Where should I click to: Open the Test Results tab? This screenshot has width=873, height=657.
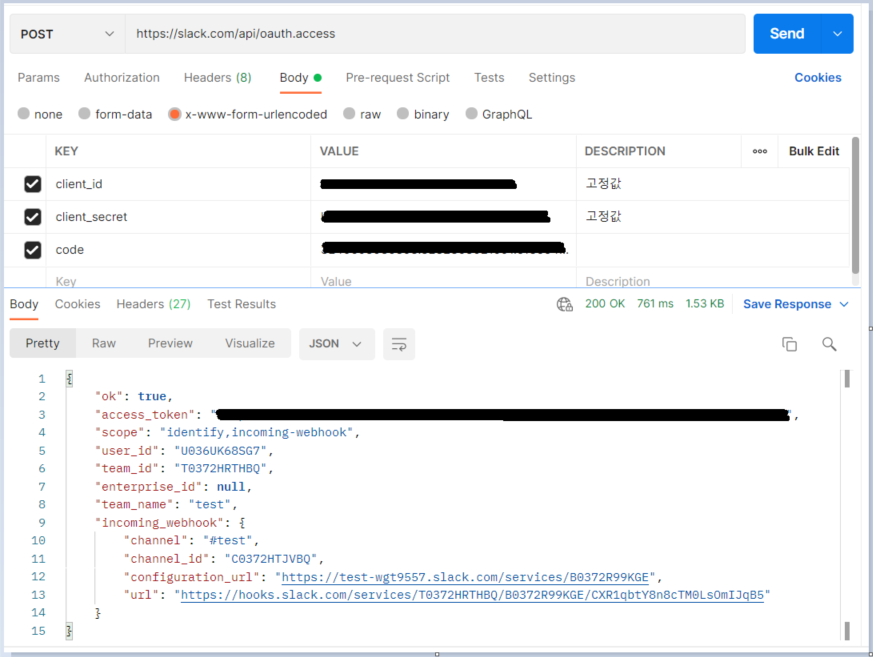click(242, 304)
